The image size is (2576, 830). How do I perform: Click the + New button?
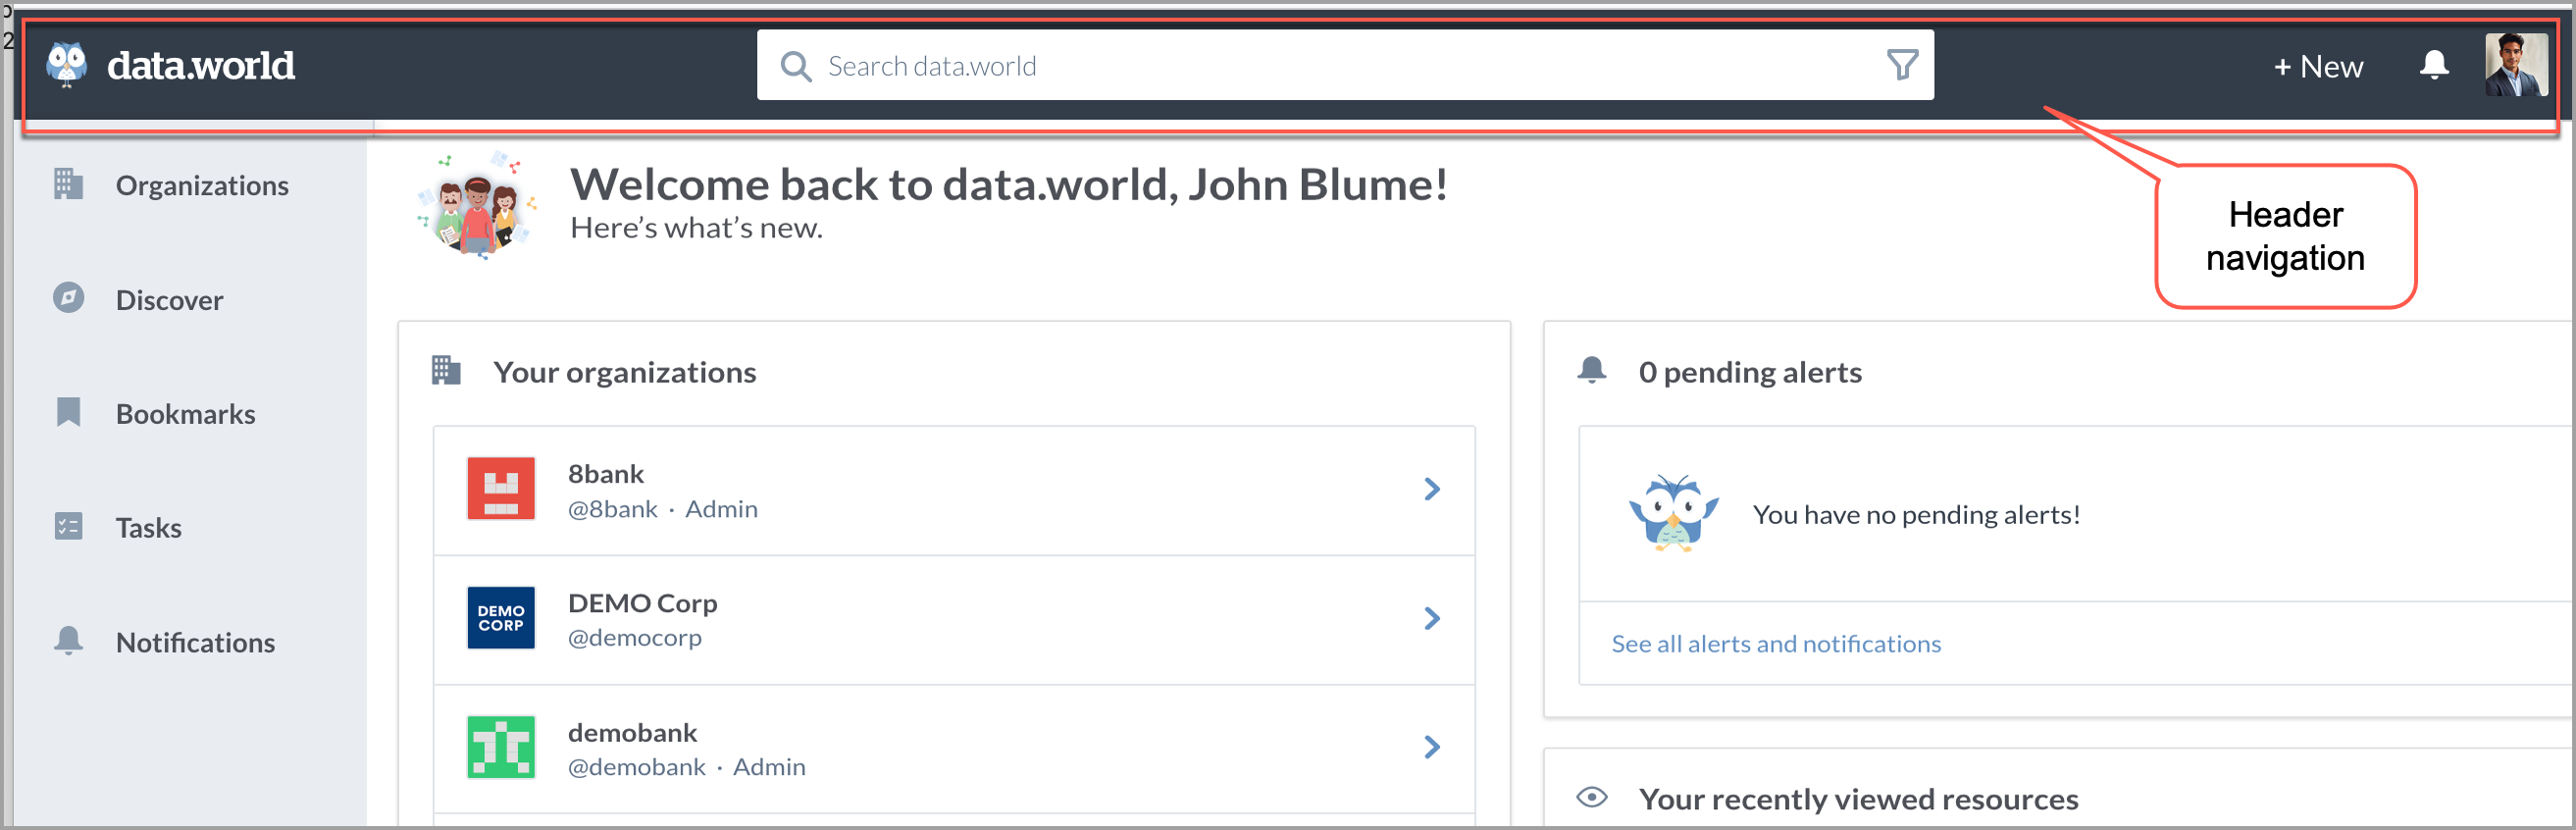pyautogui.click(x=2317, y=66)
